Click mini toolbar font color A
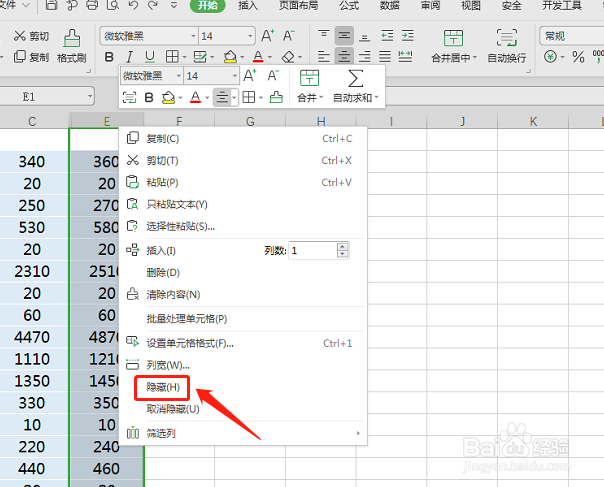This screenshot has width=604, height=487. 196,97
